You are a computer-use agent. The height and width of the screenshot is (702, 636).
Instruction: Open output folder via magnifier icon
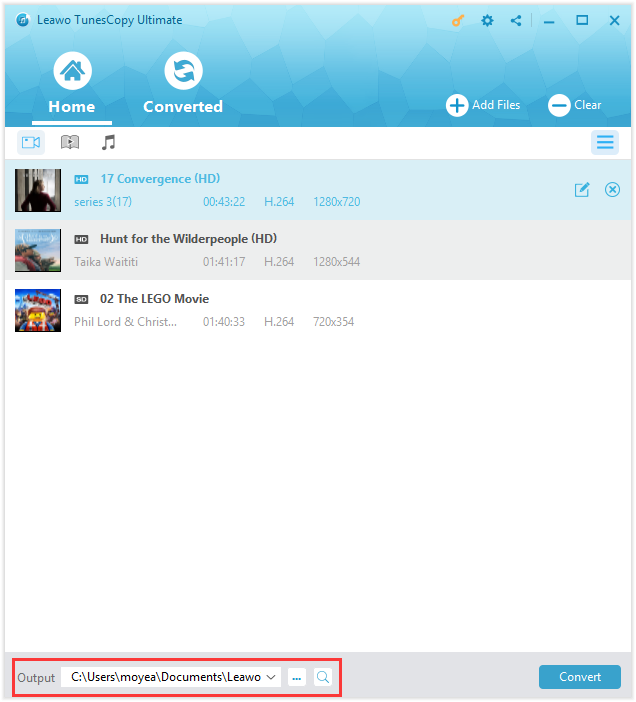tap(323, 677)
